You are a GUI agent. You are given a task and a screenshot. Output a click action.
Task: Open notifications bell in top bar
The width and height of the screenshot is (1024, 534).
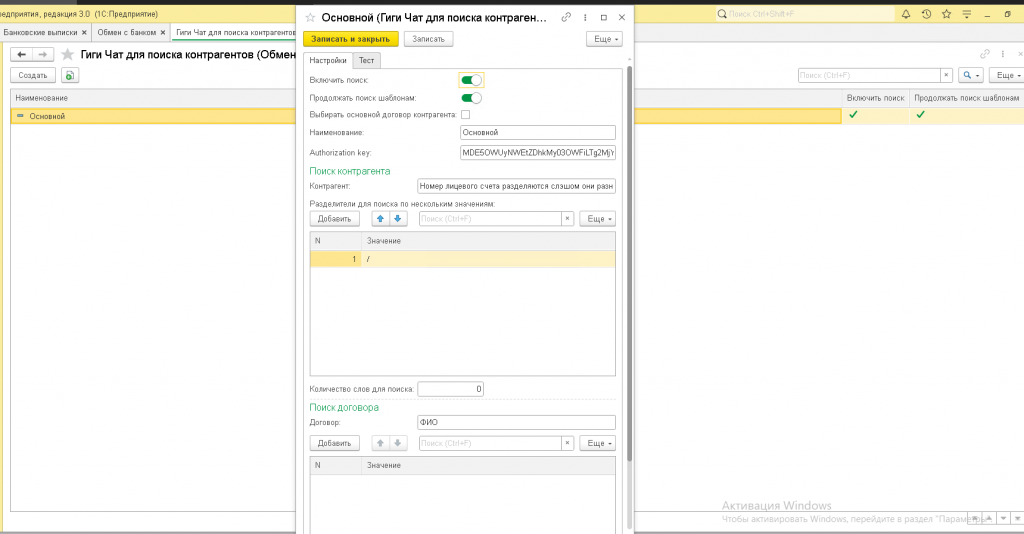[x=906, y=15]
